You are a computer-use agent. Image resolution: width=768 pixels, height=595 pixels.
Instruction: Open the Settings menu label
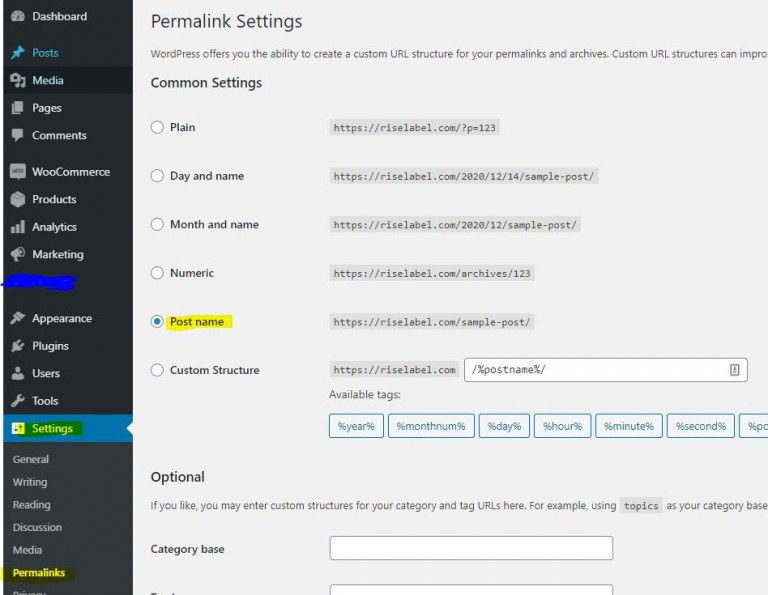click(52, 428)
